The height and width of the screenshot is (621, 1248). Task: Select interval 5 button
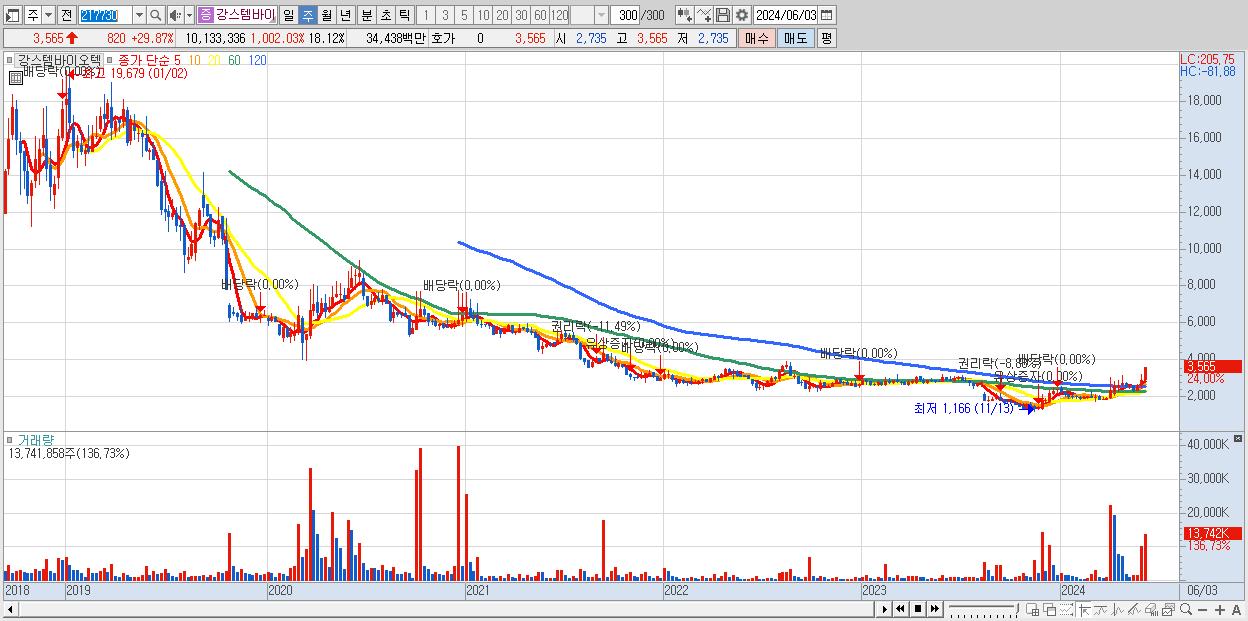point(464,15)
